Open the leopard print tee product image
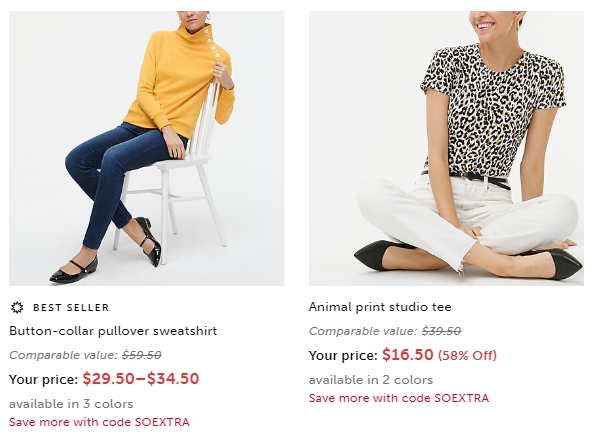This screenshot has width=602, height=438. point(446,148)
